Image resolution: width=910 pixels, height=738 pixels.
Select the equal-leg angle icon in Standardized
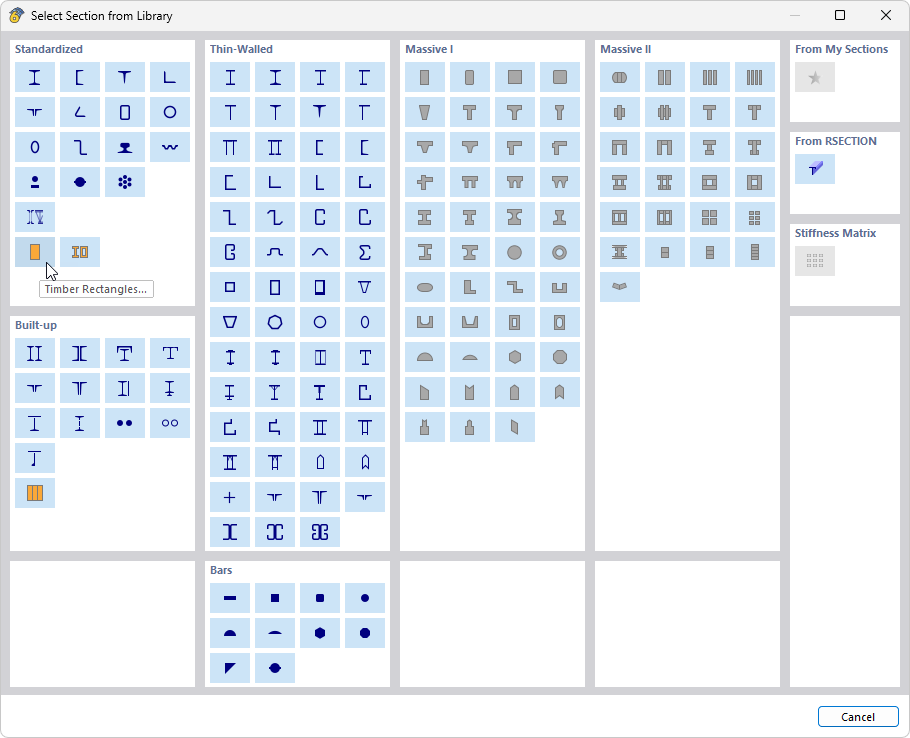[x=170, y=77]
